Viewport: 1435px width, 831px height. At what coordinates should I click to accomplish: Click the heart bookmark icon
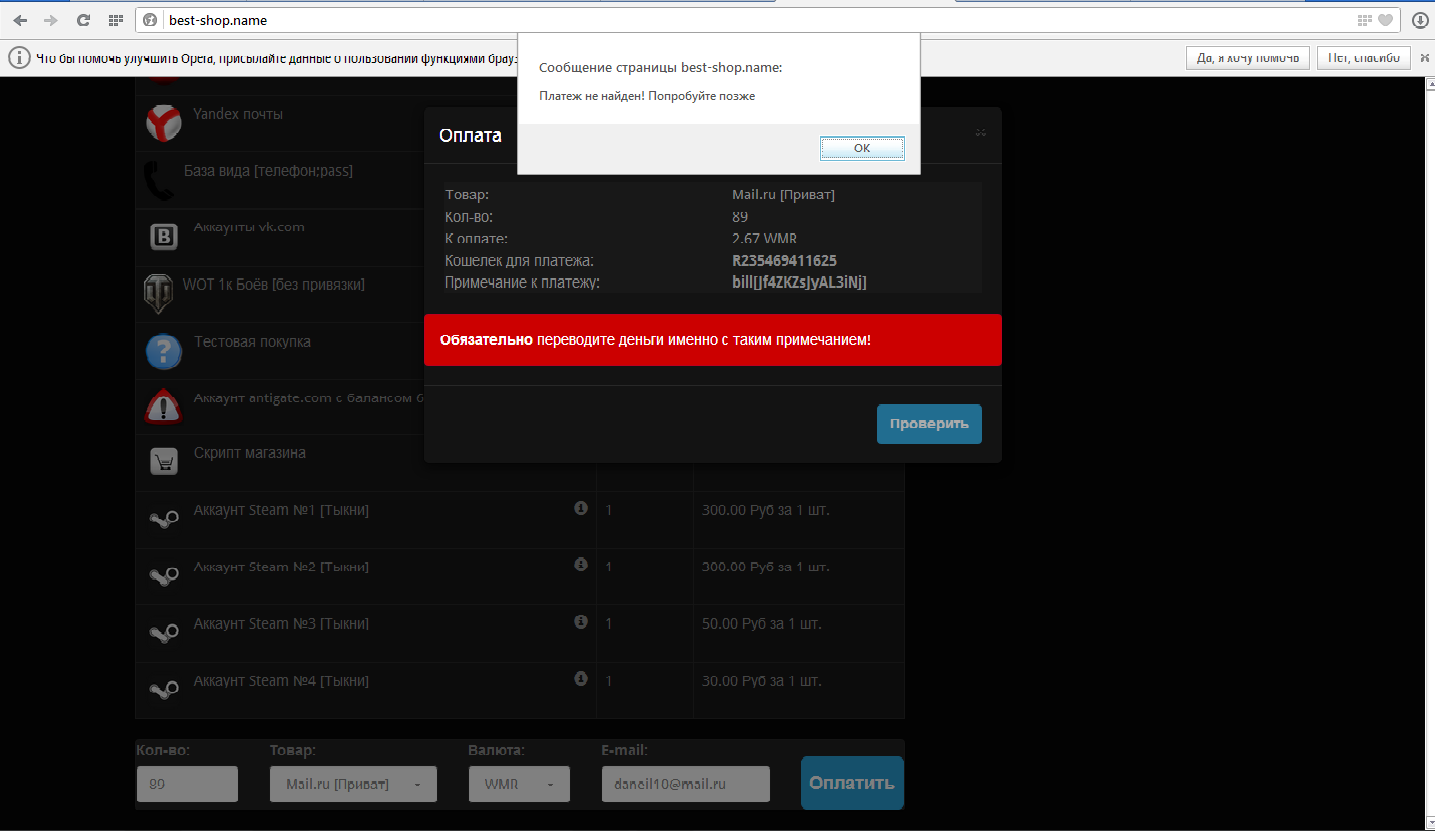coord(1385,20)
